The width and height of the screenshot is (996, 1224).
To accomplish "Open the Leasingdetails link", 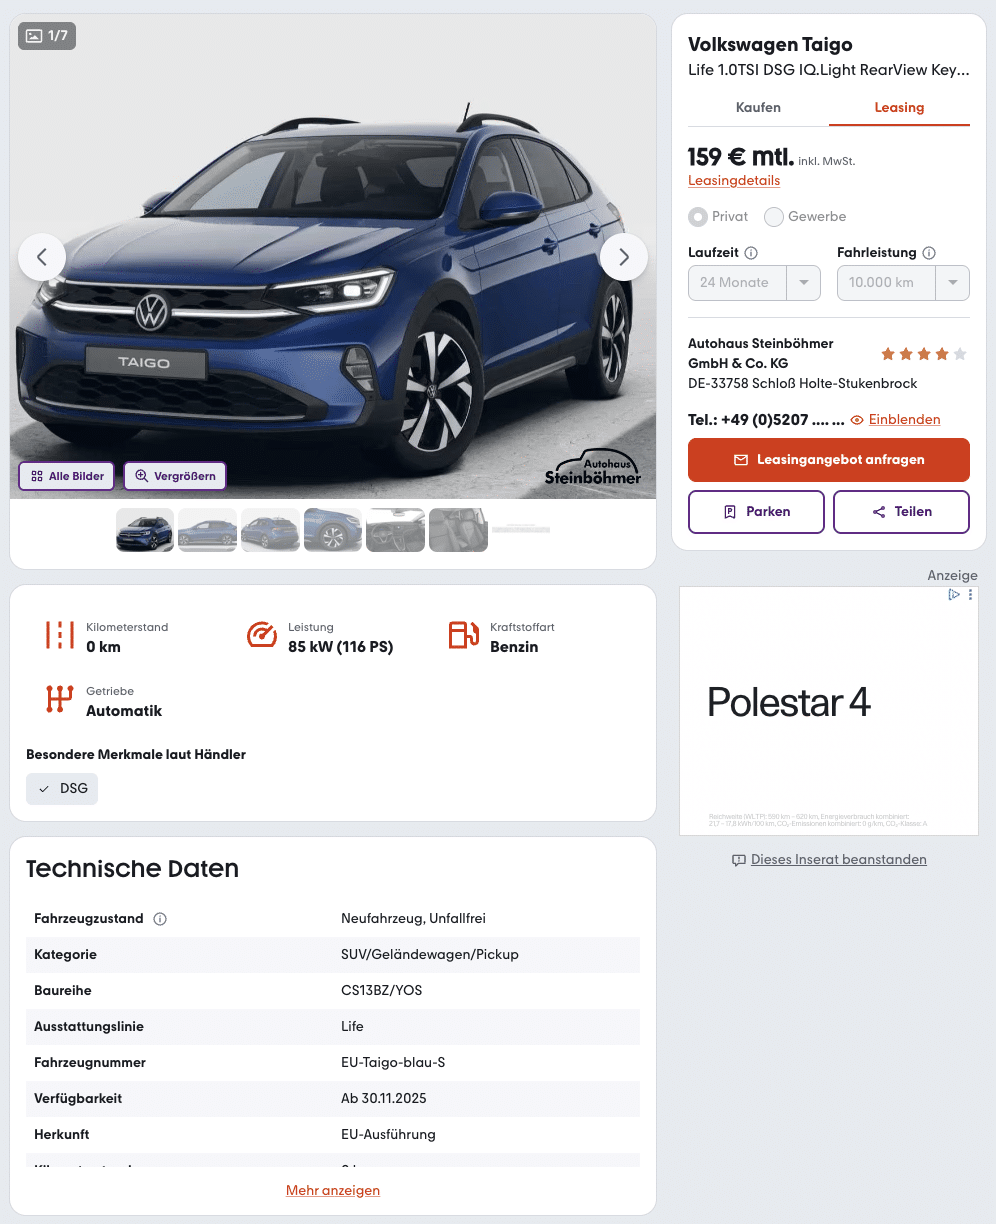I will click(734, 181).
